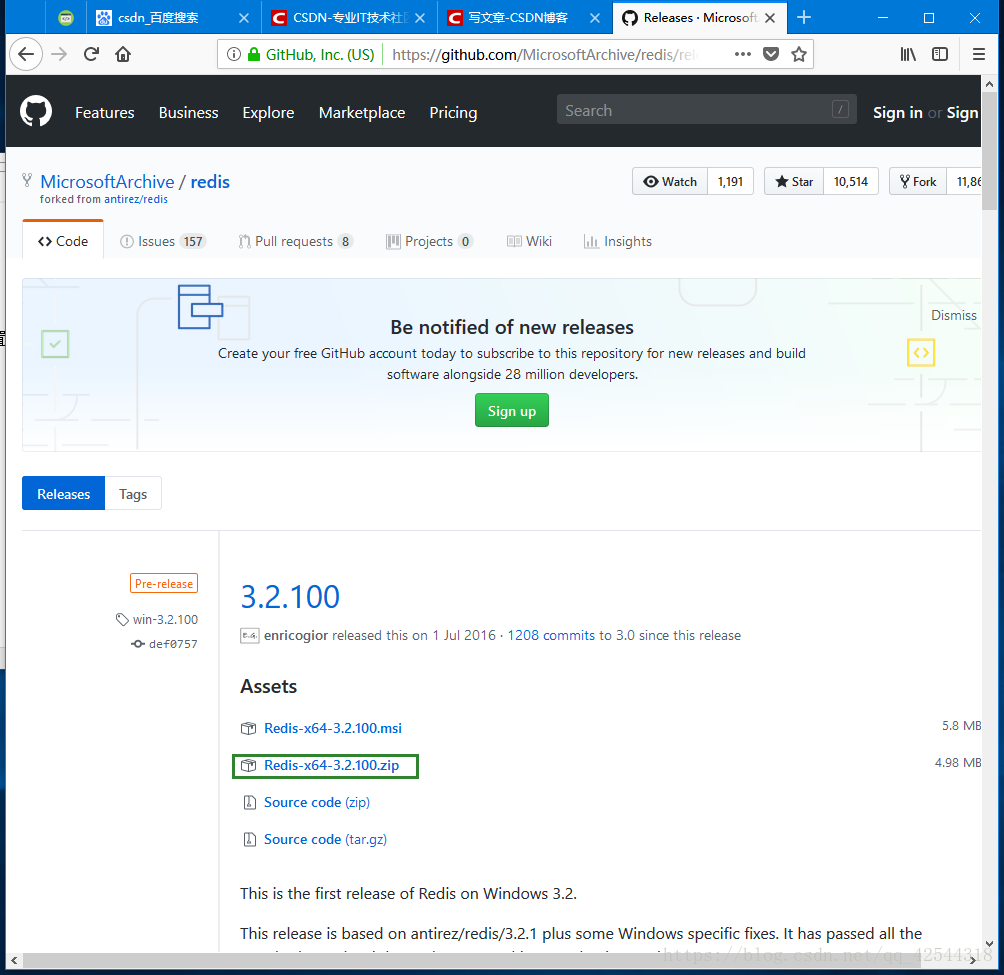Screen dimensions: 1004x975
Task: Dismiss the release notification banner
Action: coord(953,315)
